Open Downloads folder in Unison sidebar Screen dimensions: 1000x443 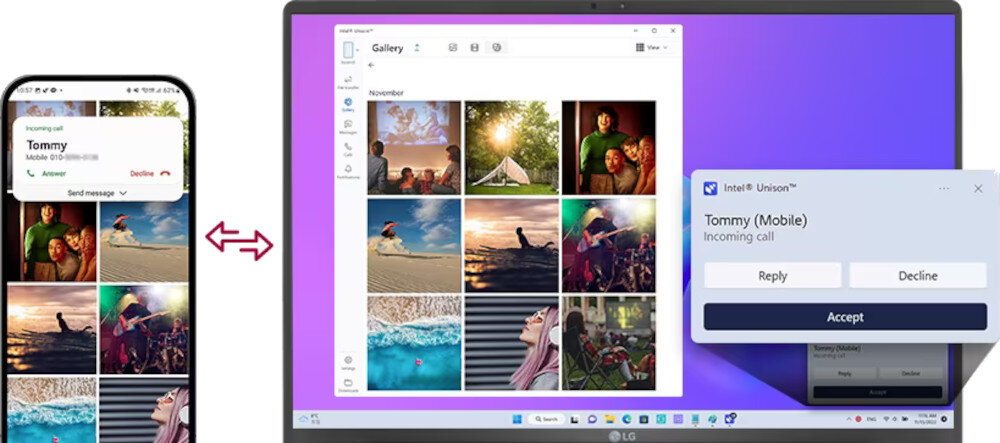click(348, 385)
